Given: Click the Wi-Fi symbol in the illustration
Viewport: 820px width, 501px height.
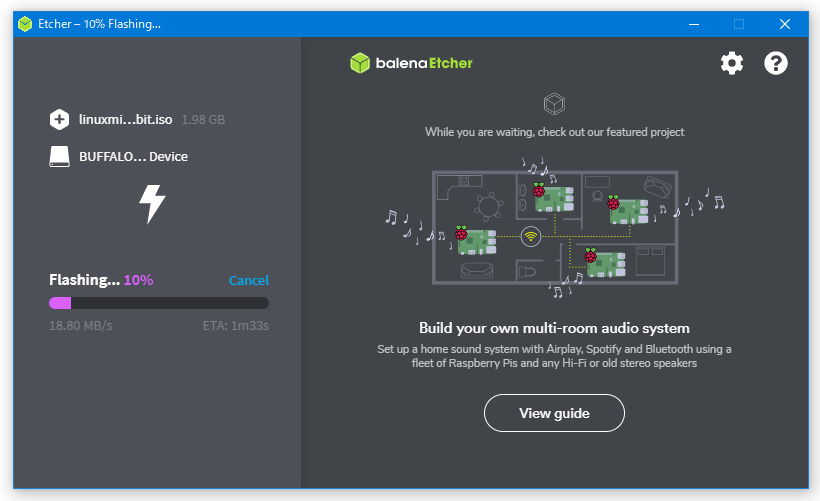Looking at the screenshot, I should [531, 236].
